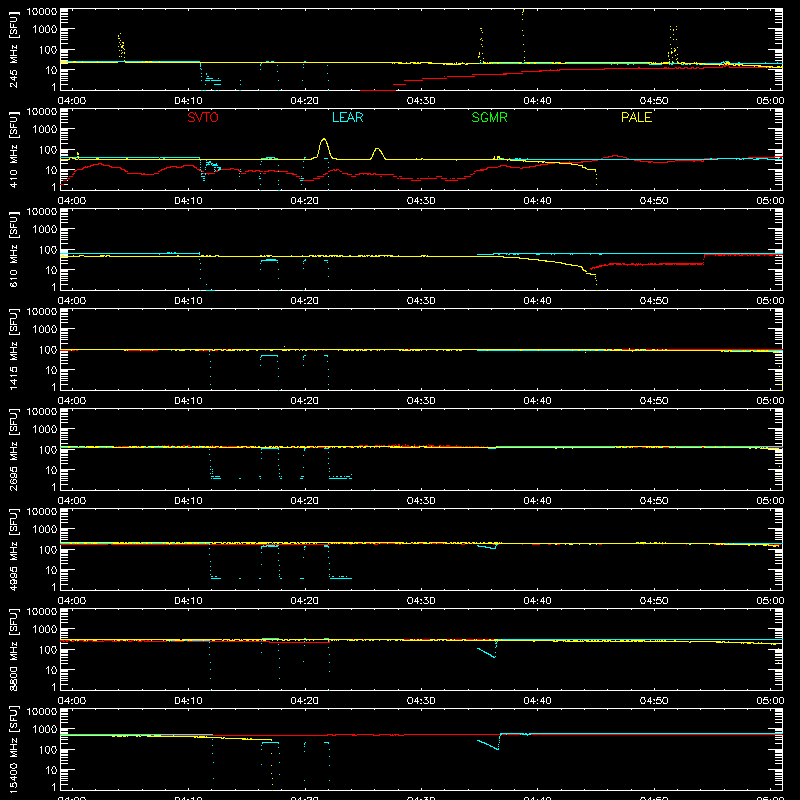Click the 1000 tick of the 410 MHz plot
Image resolution: width=800 pixels, height=800 pixels.
(x=45, y=130)
